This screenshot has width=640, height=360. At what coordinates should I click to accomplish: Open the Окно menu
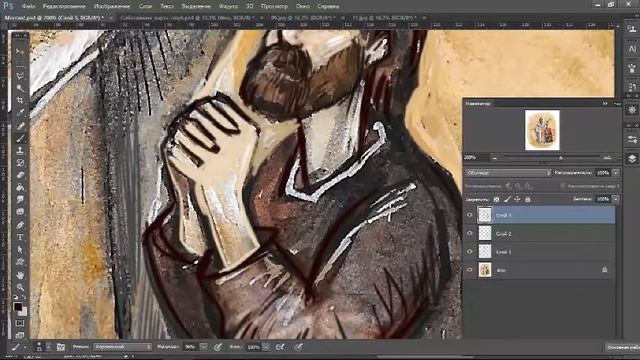(x=302, y=6)
